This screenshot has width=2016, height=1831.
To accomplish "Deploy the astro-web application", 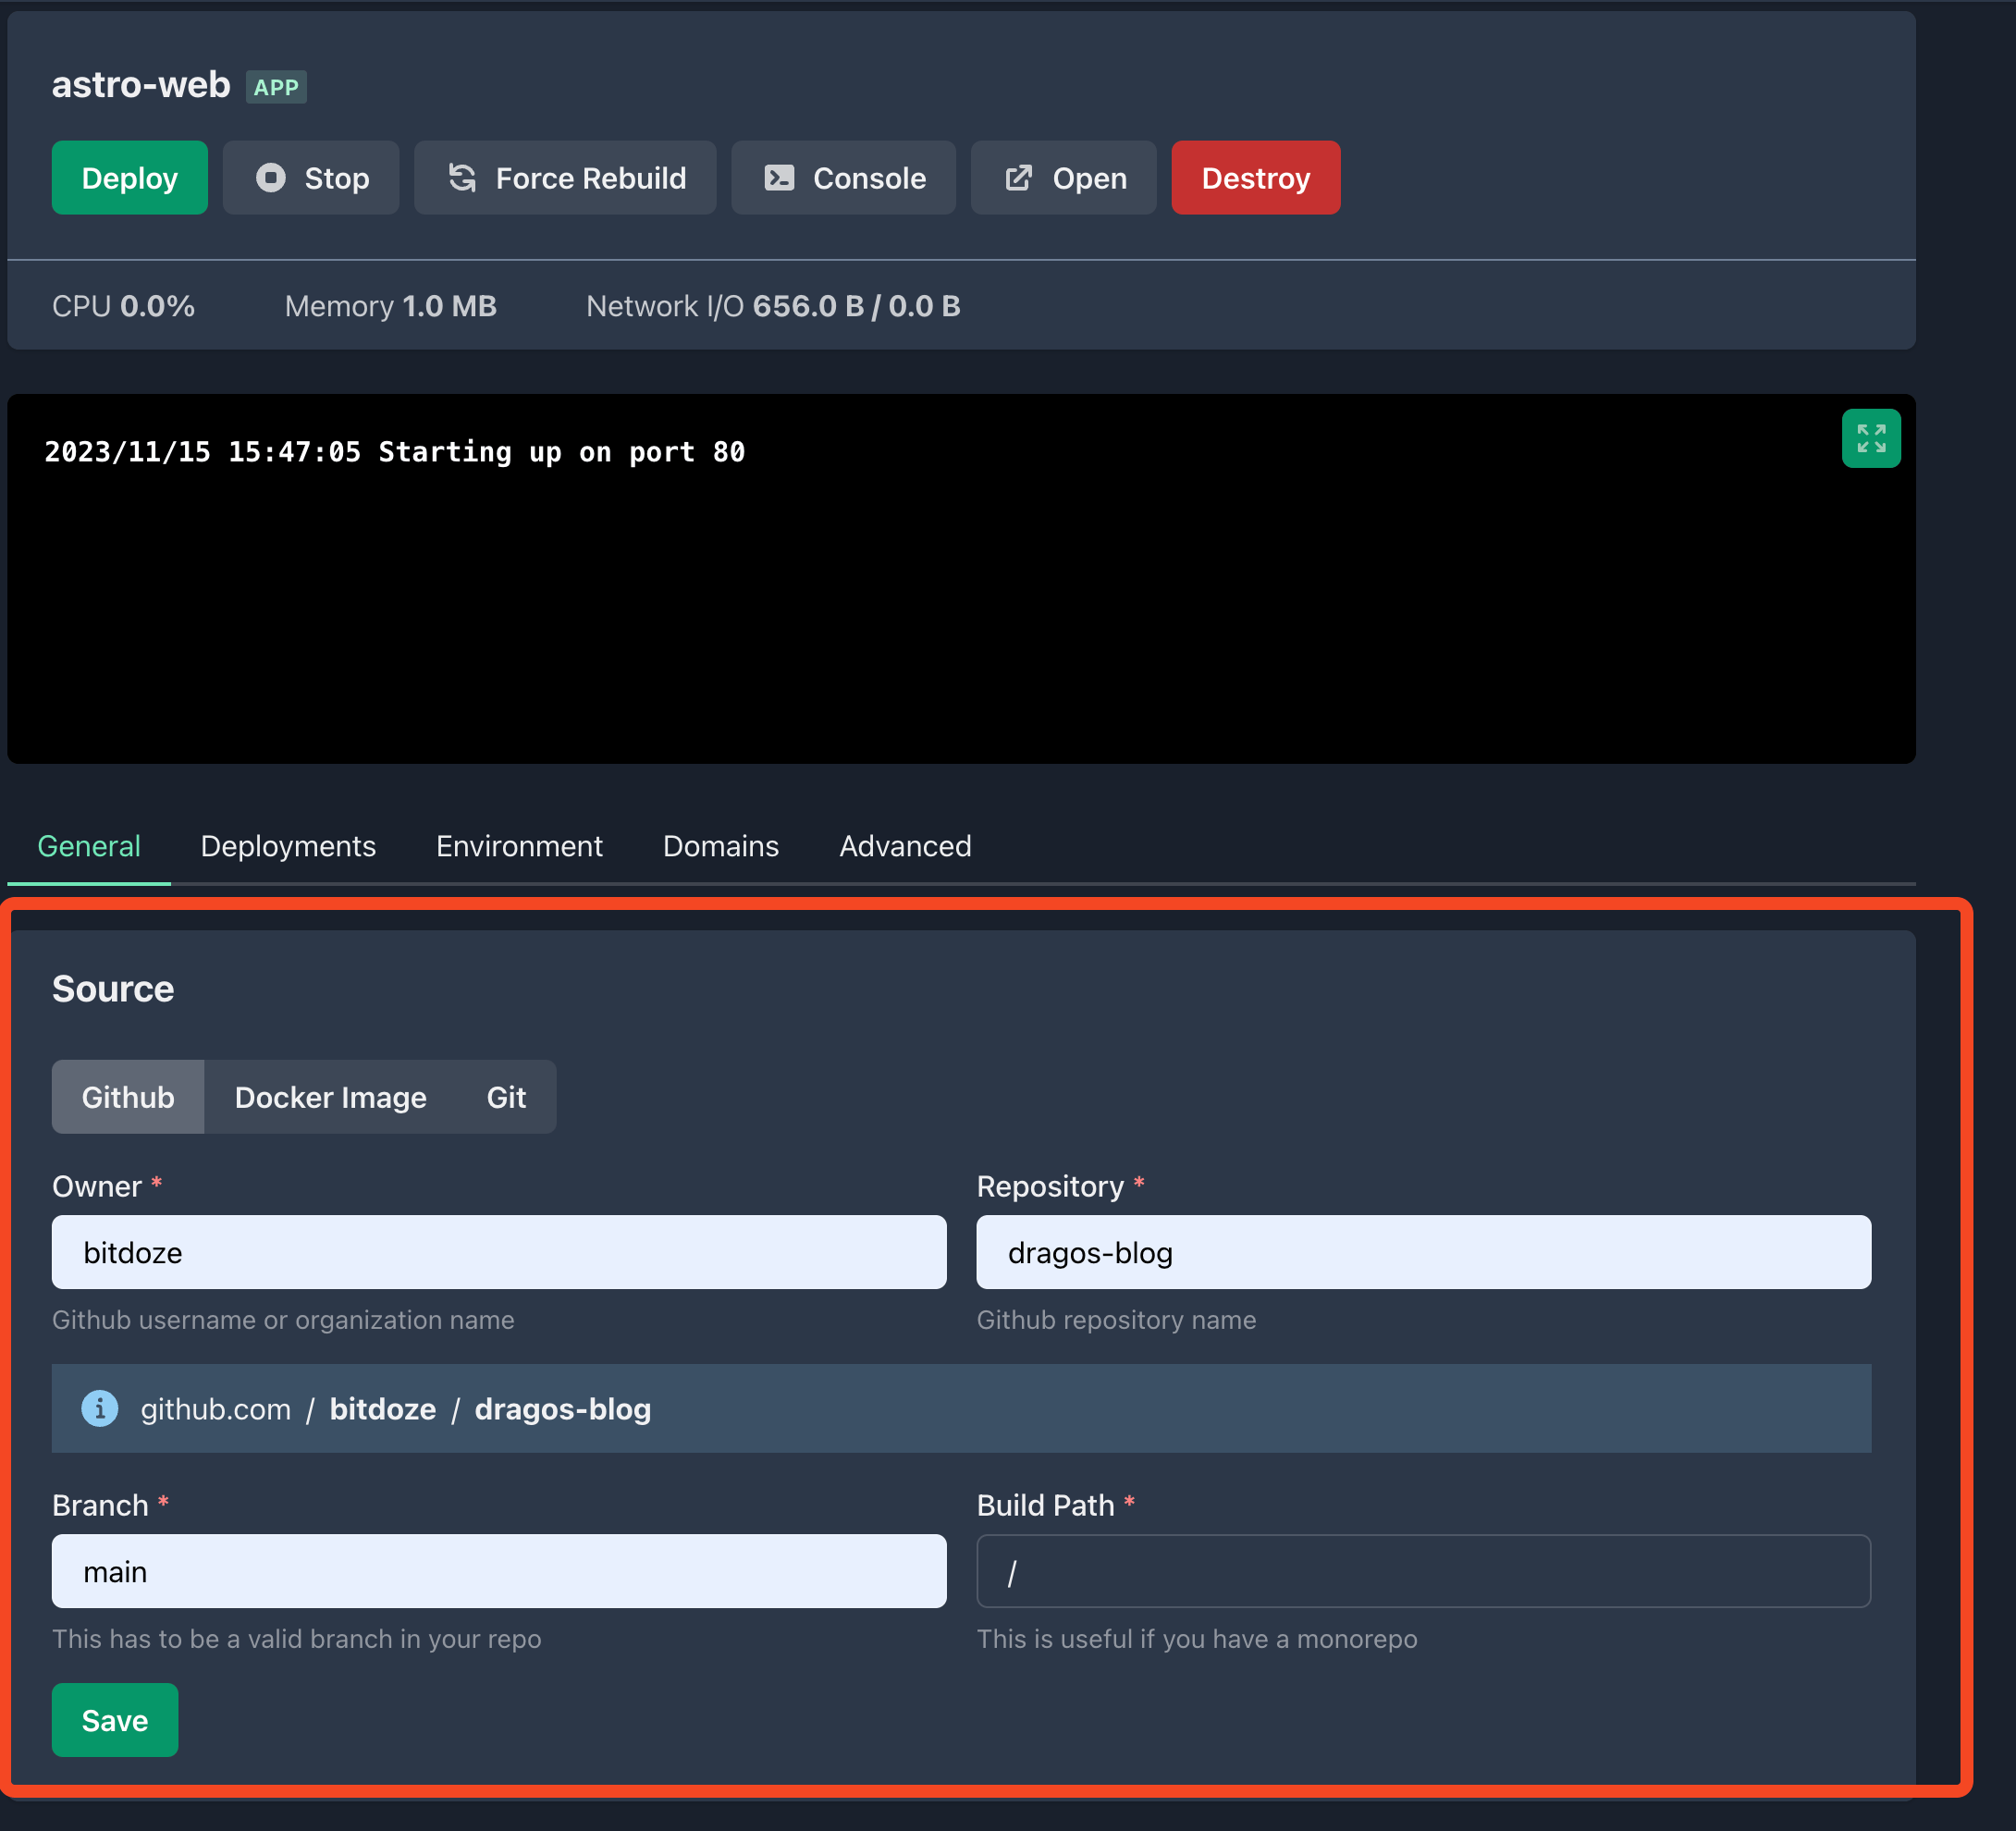I will pos(129,177).
